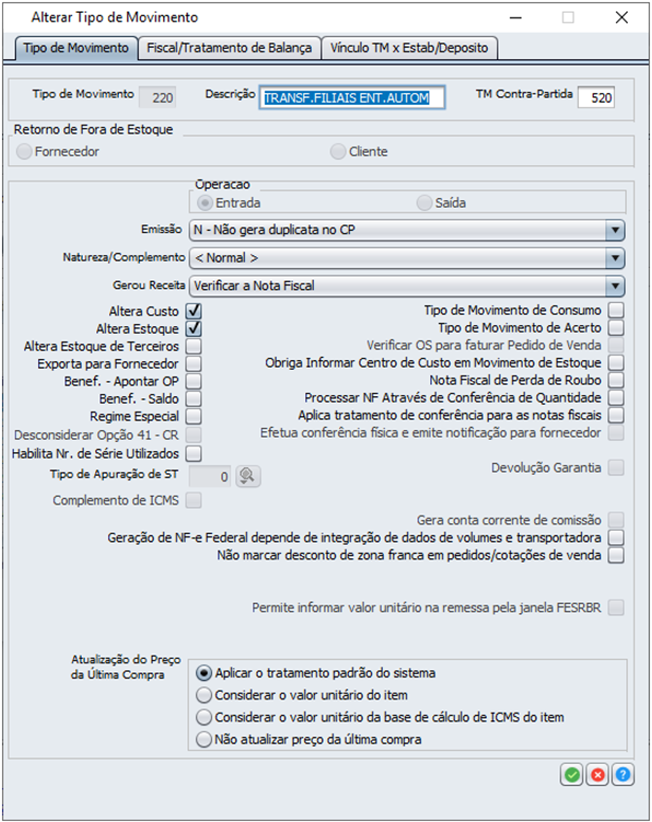Viewport: 652px width, 822px height.
Task: Enable Altera Estoque de Terceiros checkbox
Action: click(194, 346)
